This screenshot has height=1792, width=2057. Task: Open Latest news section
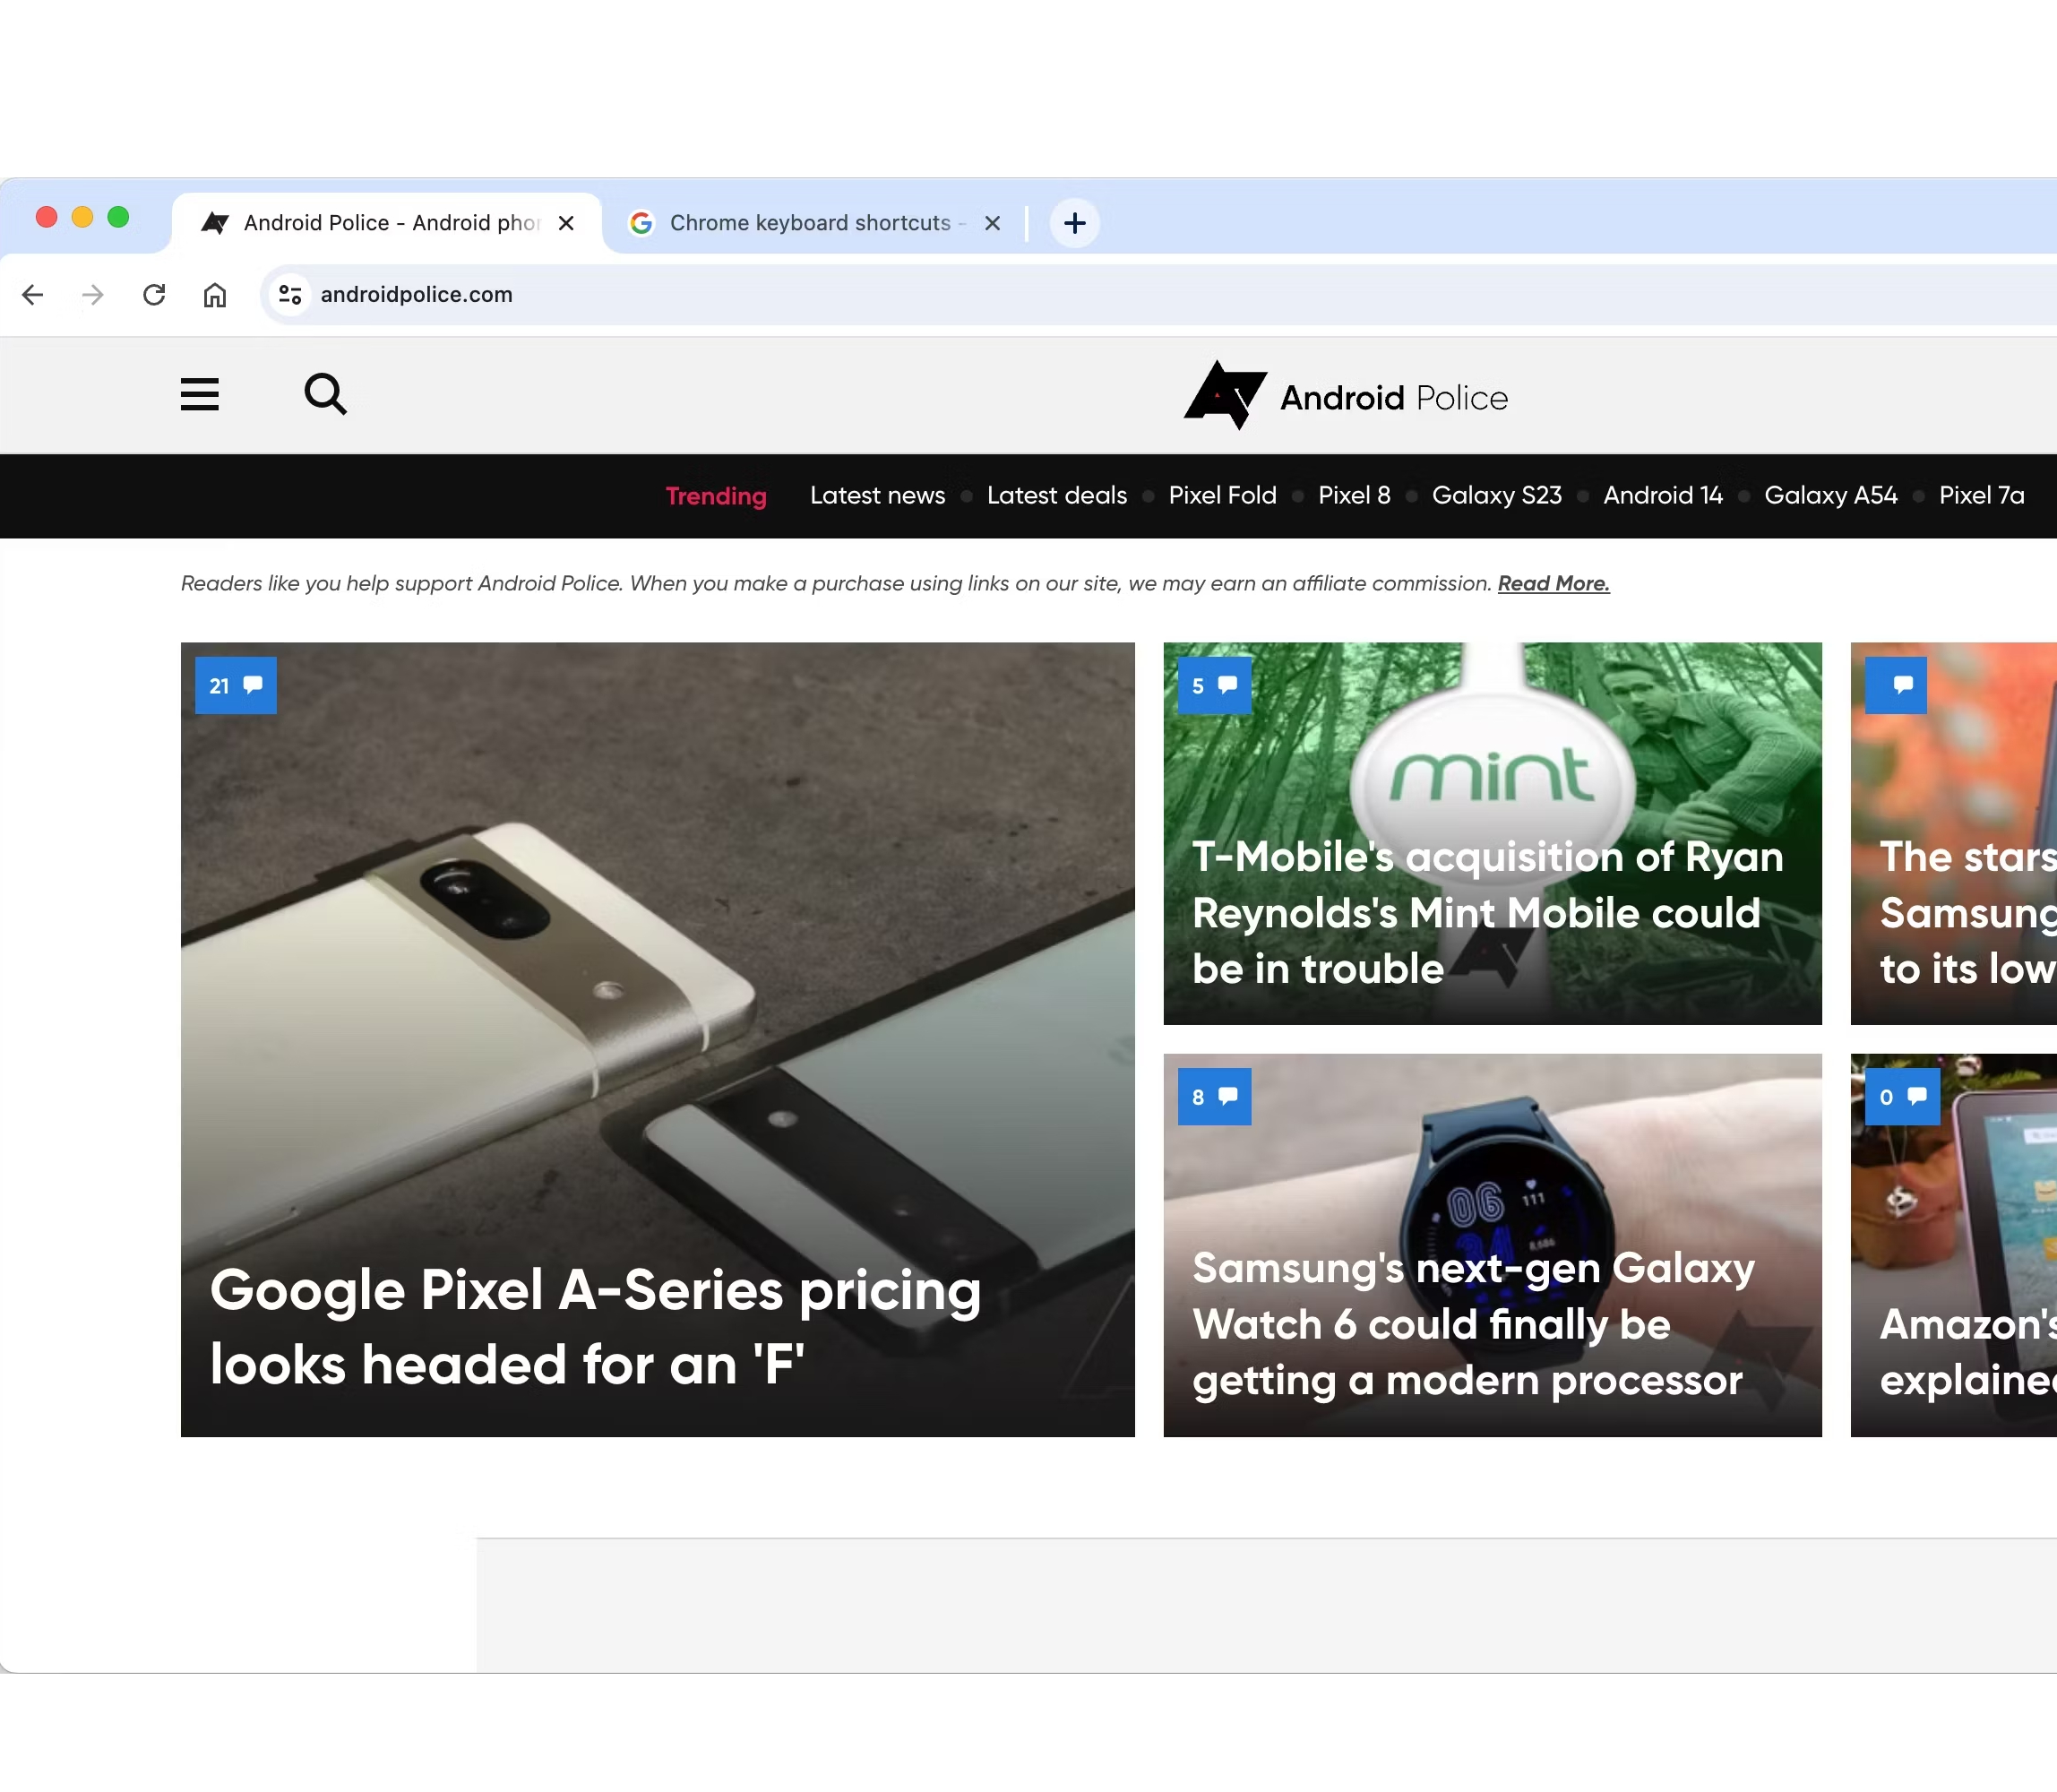tap(877, 496)
